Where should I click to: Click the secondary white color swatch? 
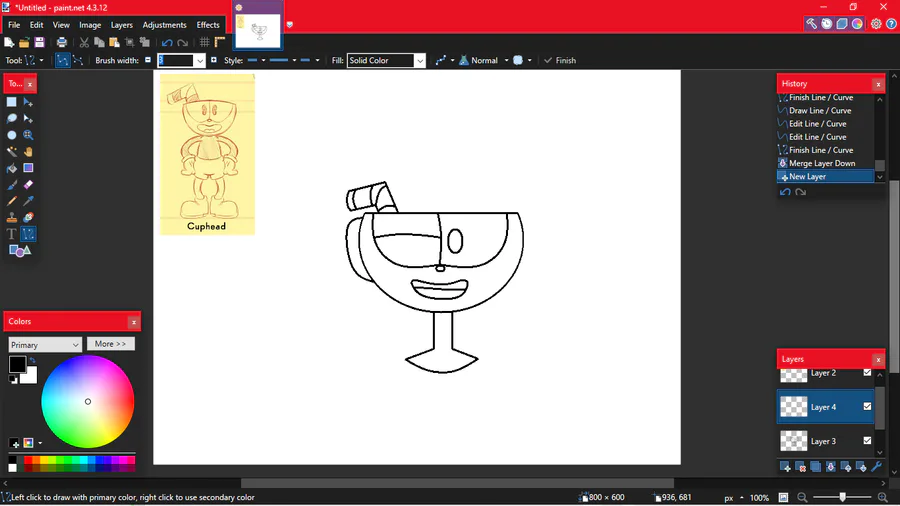(x=30, y=376)
